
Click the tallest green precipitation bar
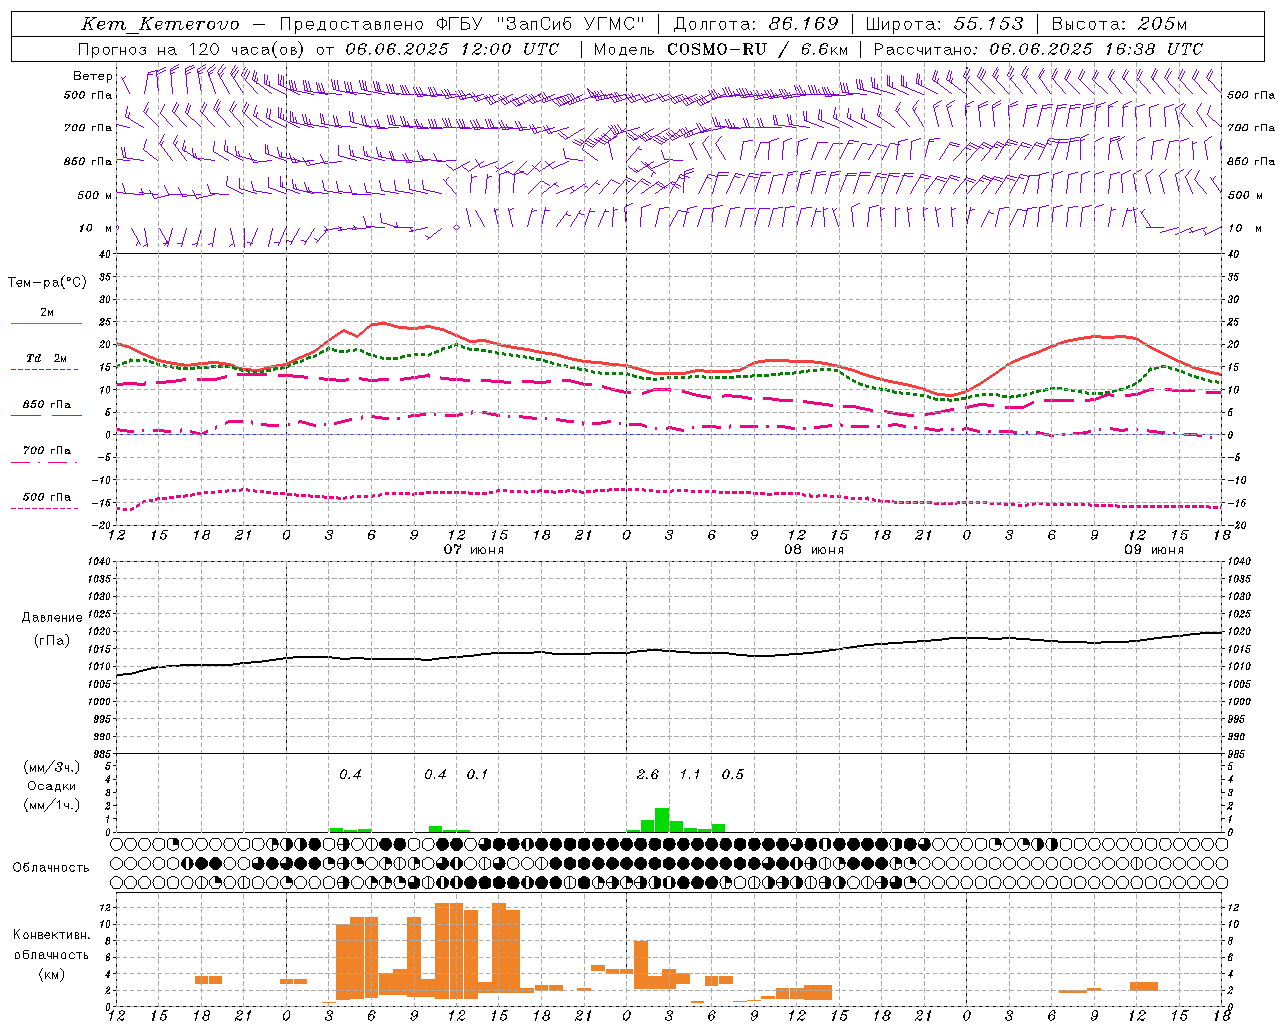tap(662, 820)
